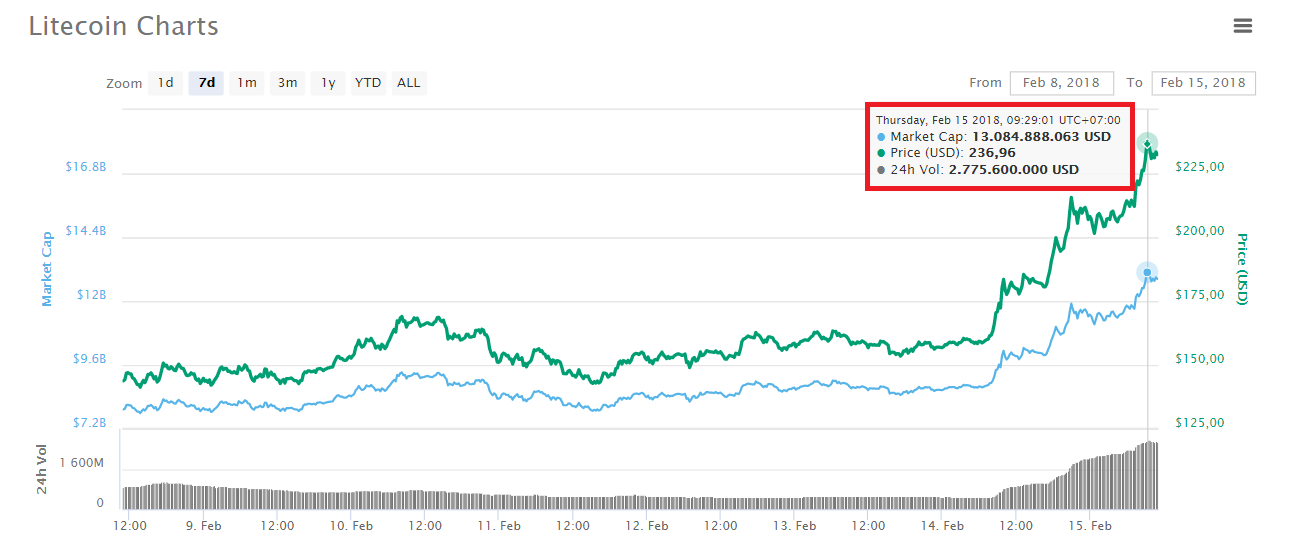Choose the 3m zoom range
The width and height of the screenshot is (1311, 560).
[287, 83]
